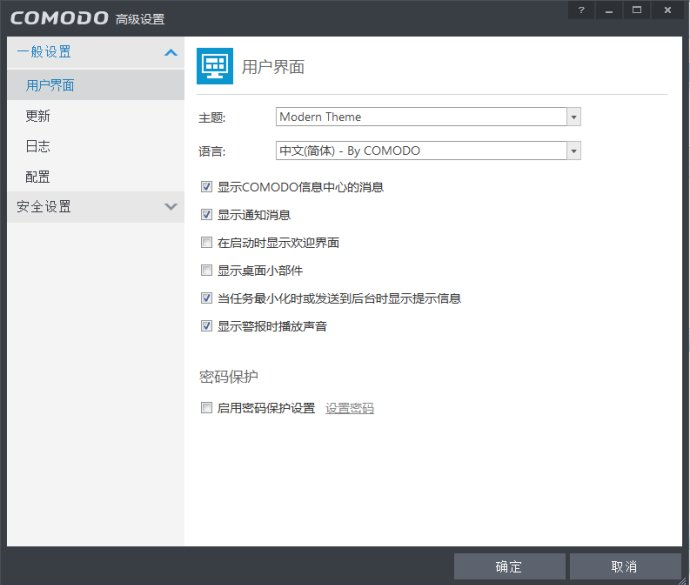Click the 用户界面 page title

click(273, 67)
